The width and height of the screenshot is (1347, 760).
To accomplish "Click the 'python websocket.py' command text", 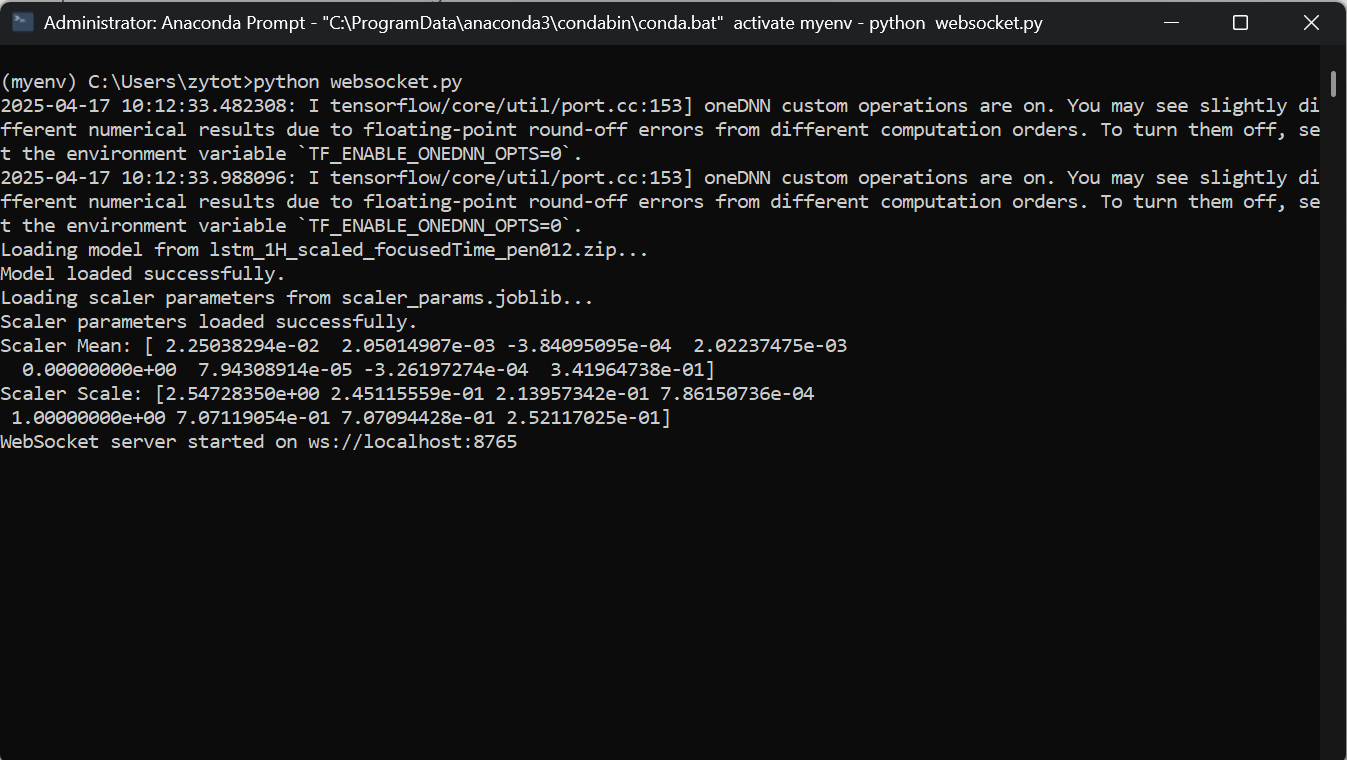I will point(358,81).
